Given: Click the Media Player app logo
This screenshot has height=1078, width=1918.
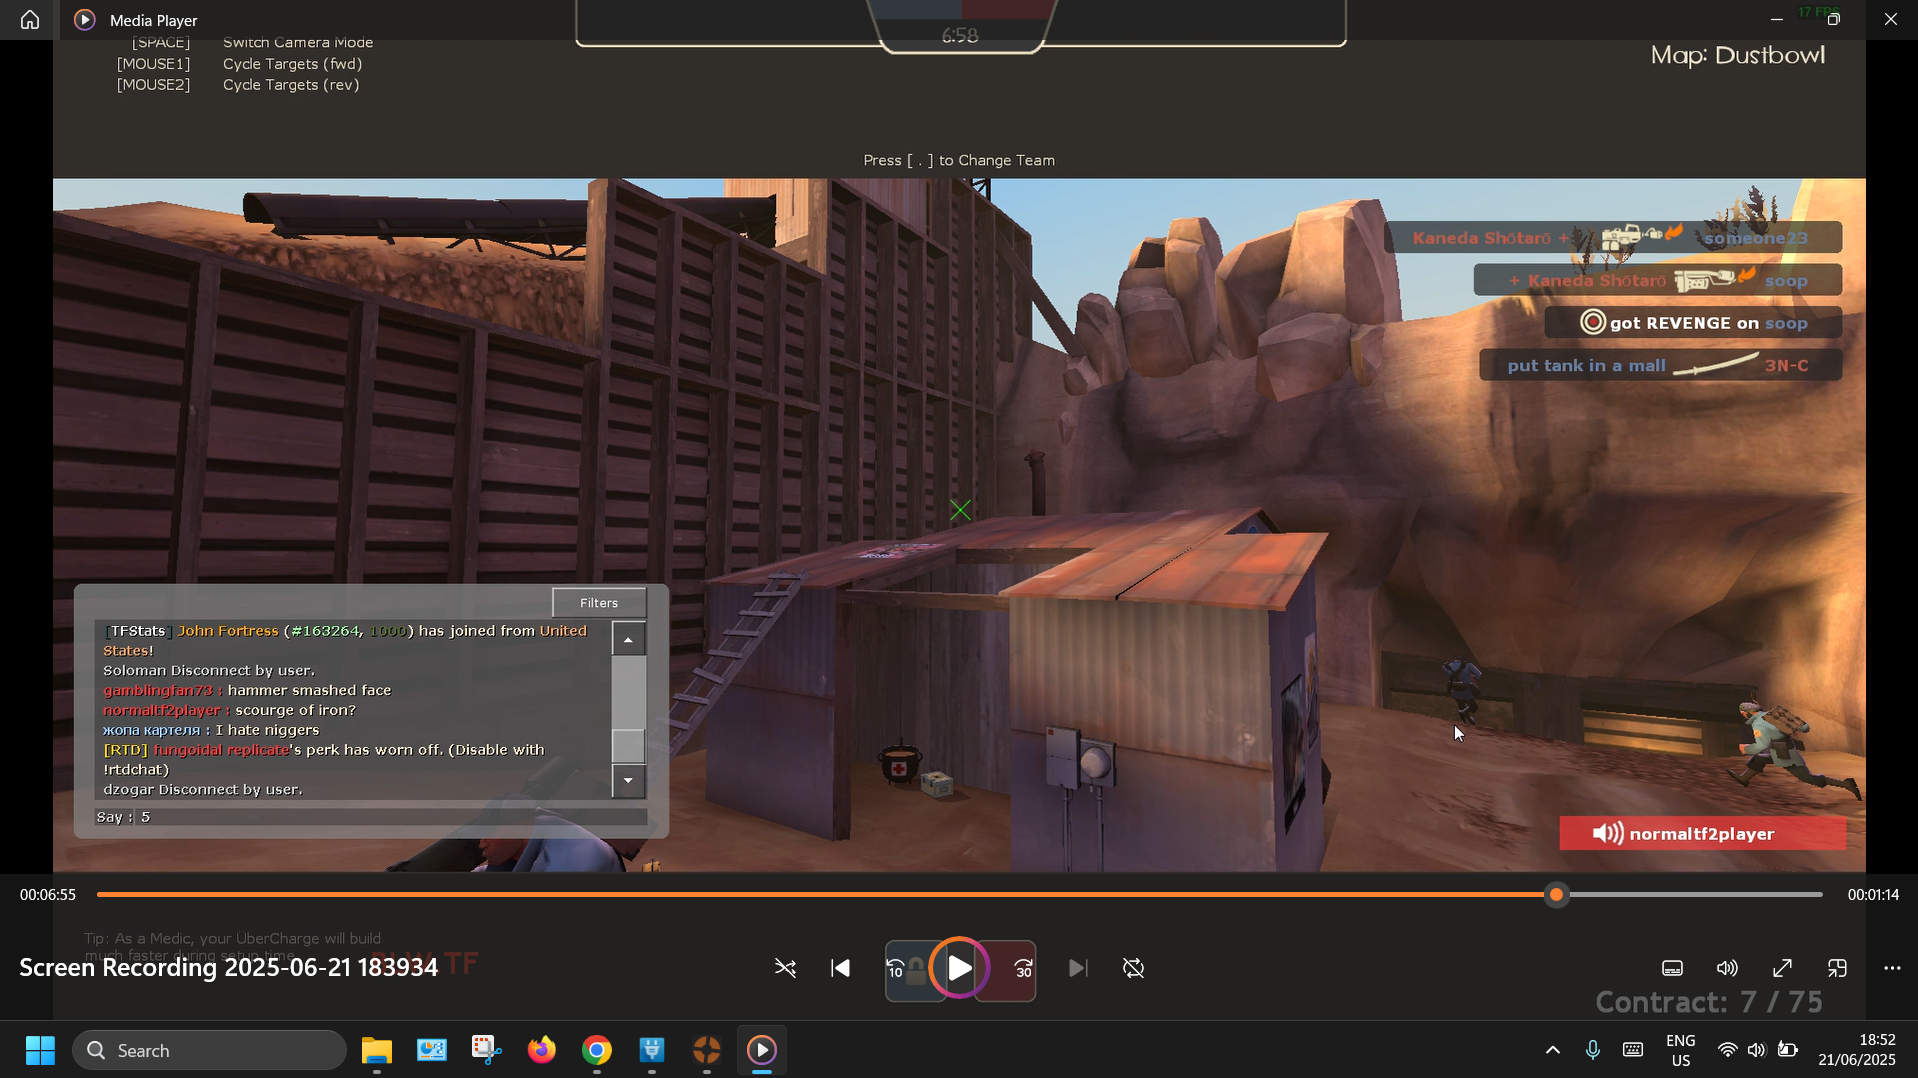Looking at the screenshot, I should (x=85, y=19).
